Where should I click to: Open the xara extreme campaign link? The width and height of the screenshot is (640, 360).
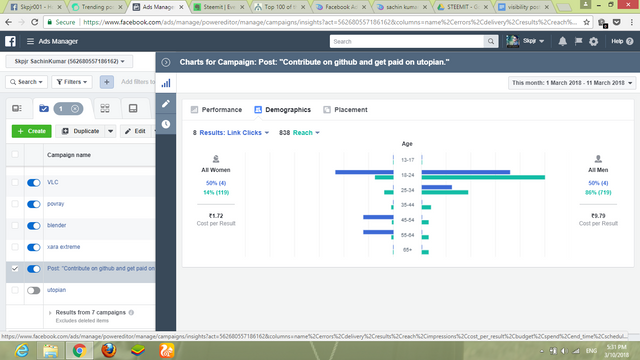63,247
